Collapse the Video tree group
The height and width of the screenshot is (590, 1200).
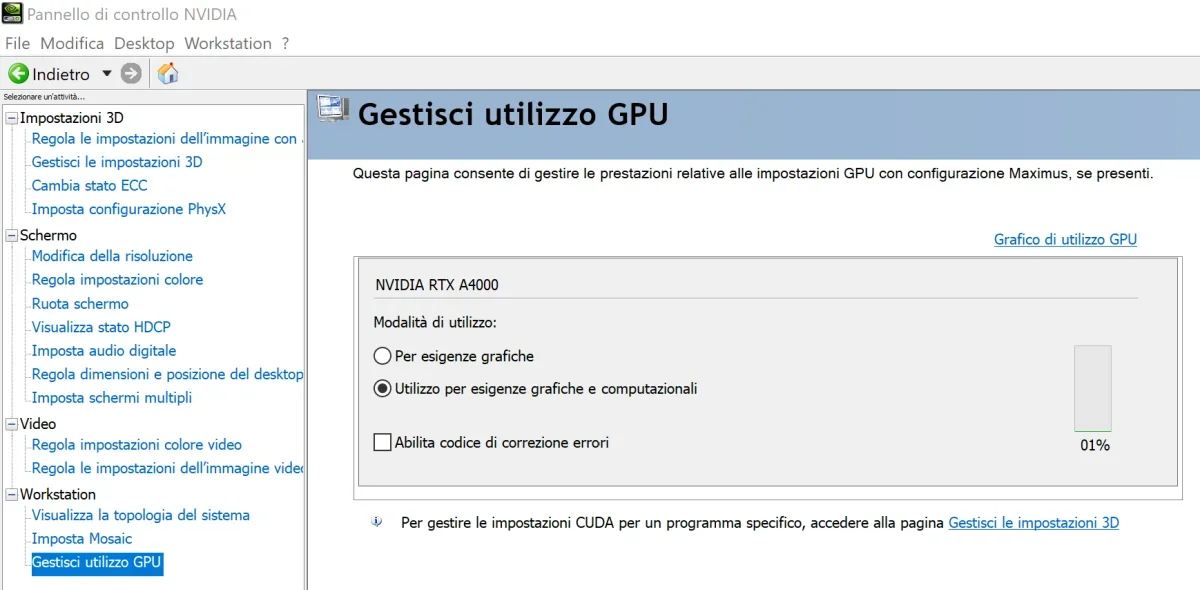click(12, 424)
